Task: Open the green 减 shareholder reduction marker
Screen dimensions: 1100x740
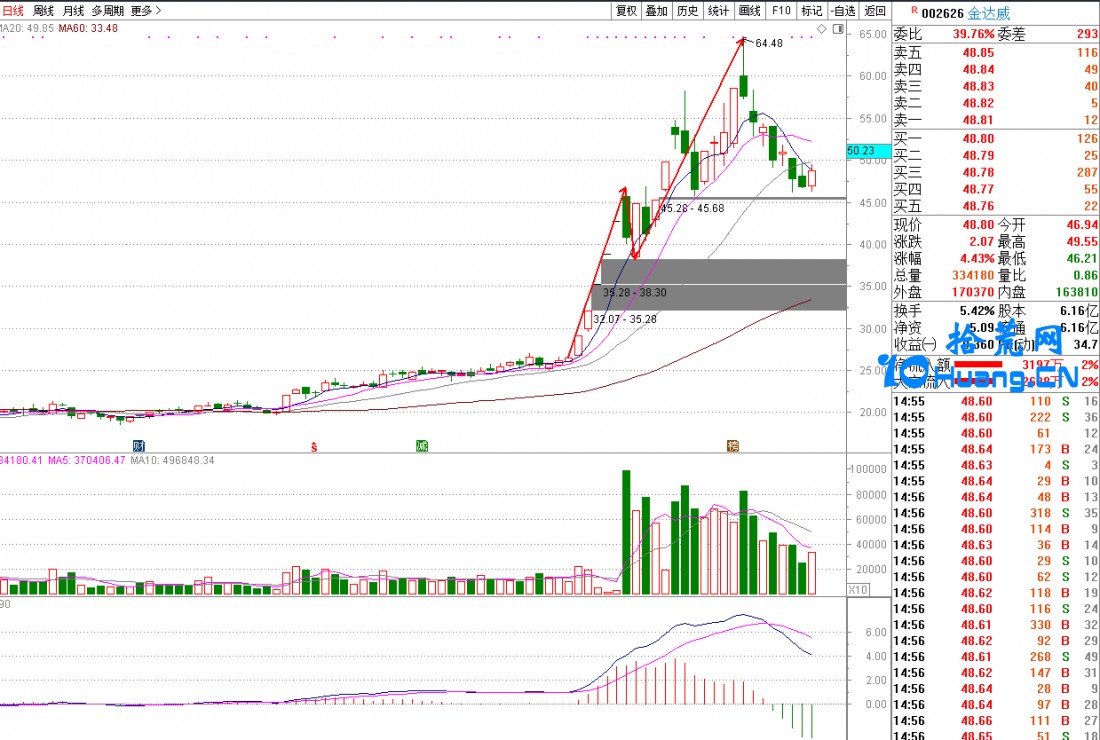Action: tap(422, 445)
